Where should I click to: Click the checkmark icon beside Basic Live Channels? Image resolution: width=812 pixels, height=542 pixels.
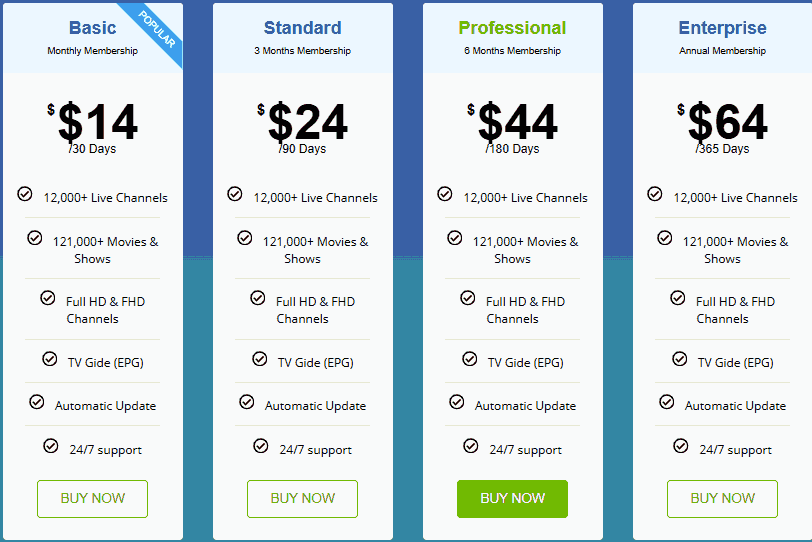coord(25,194)
